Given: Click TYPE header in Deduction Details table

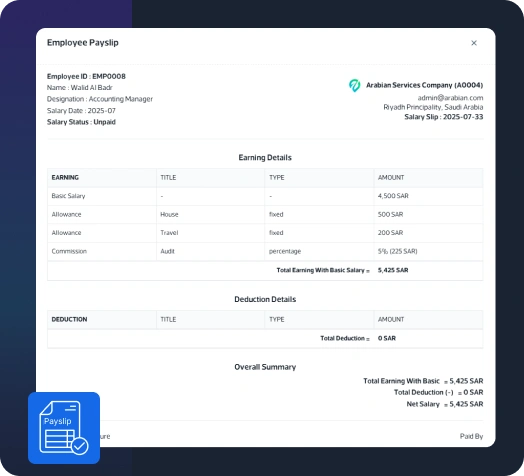Looking at the screenshot, I should click(277, 319).
